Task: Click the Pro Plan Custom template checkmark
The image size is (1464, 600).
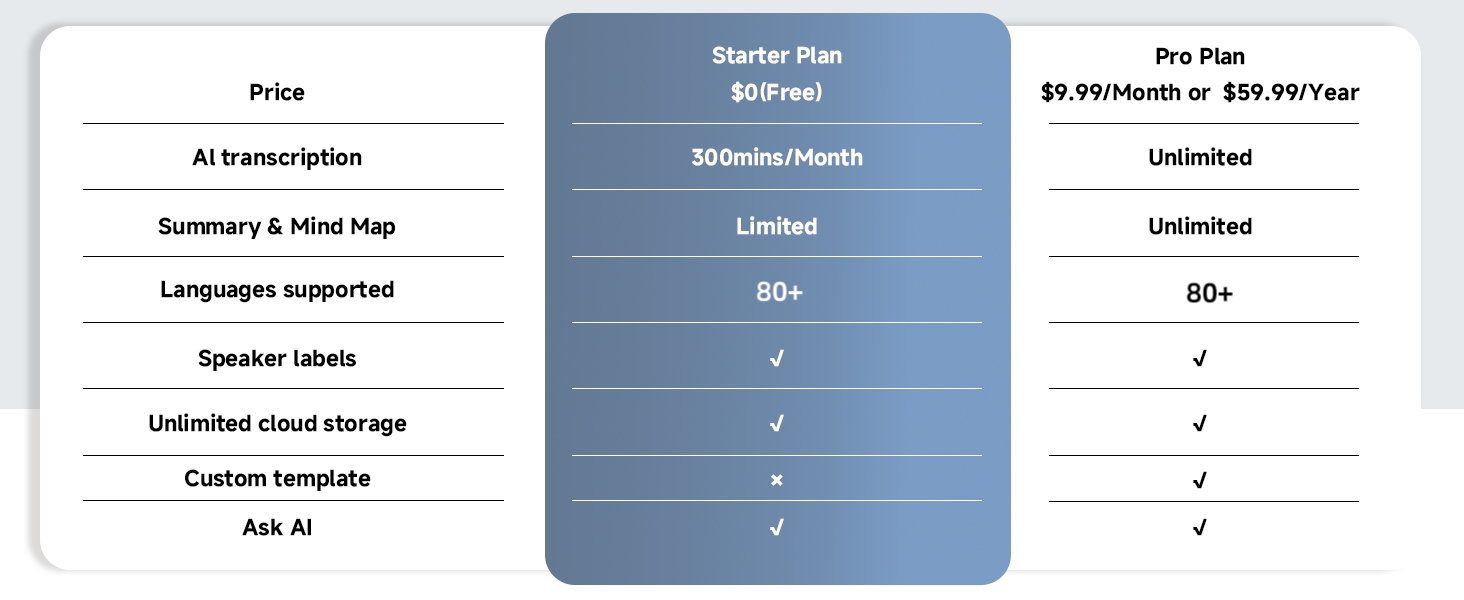Action: click(1200, 480)
